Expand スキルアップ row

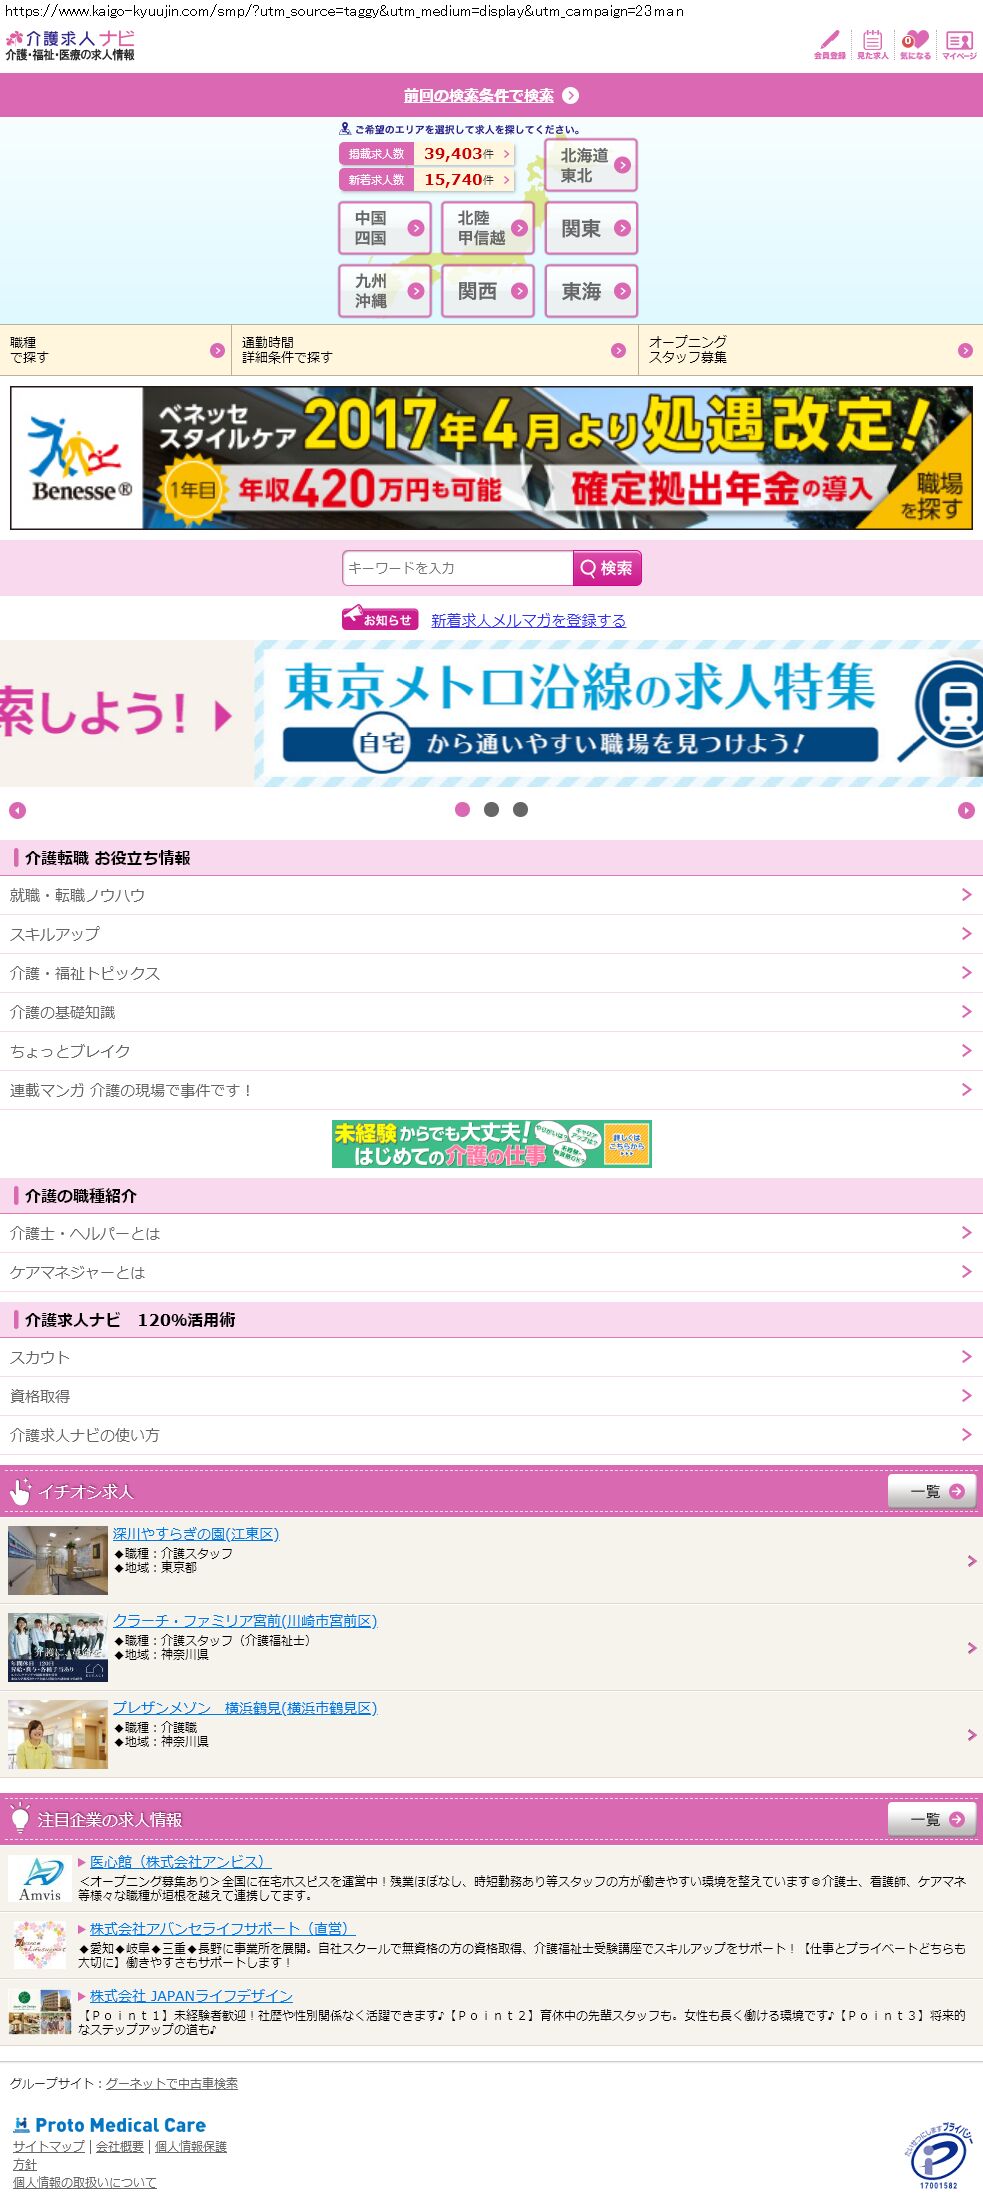click(491, 934)
